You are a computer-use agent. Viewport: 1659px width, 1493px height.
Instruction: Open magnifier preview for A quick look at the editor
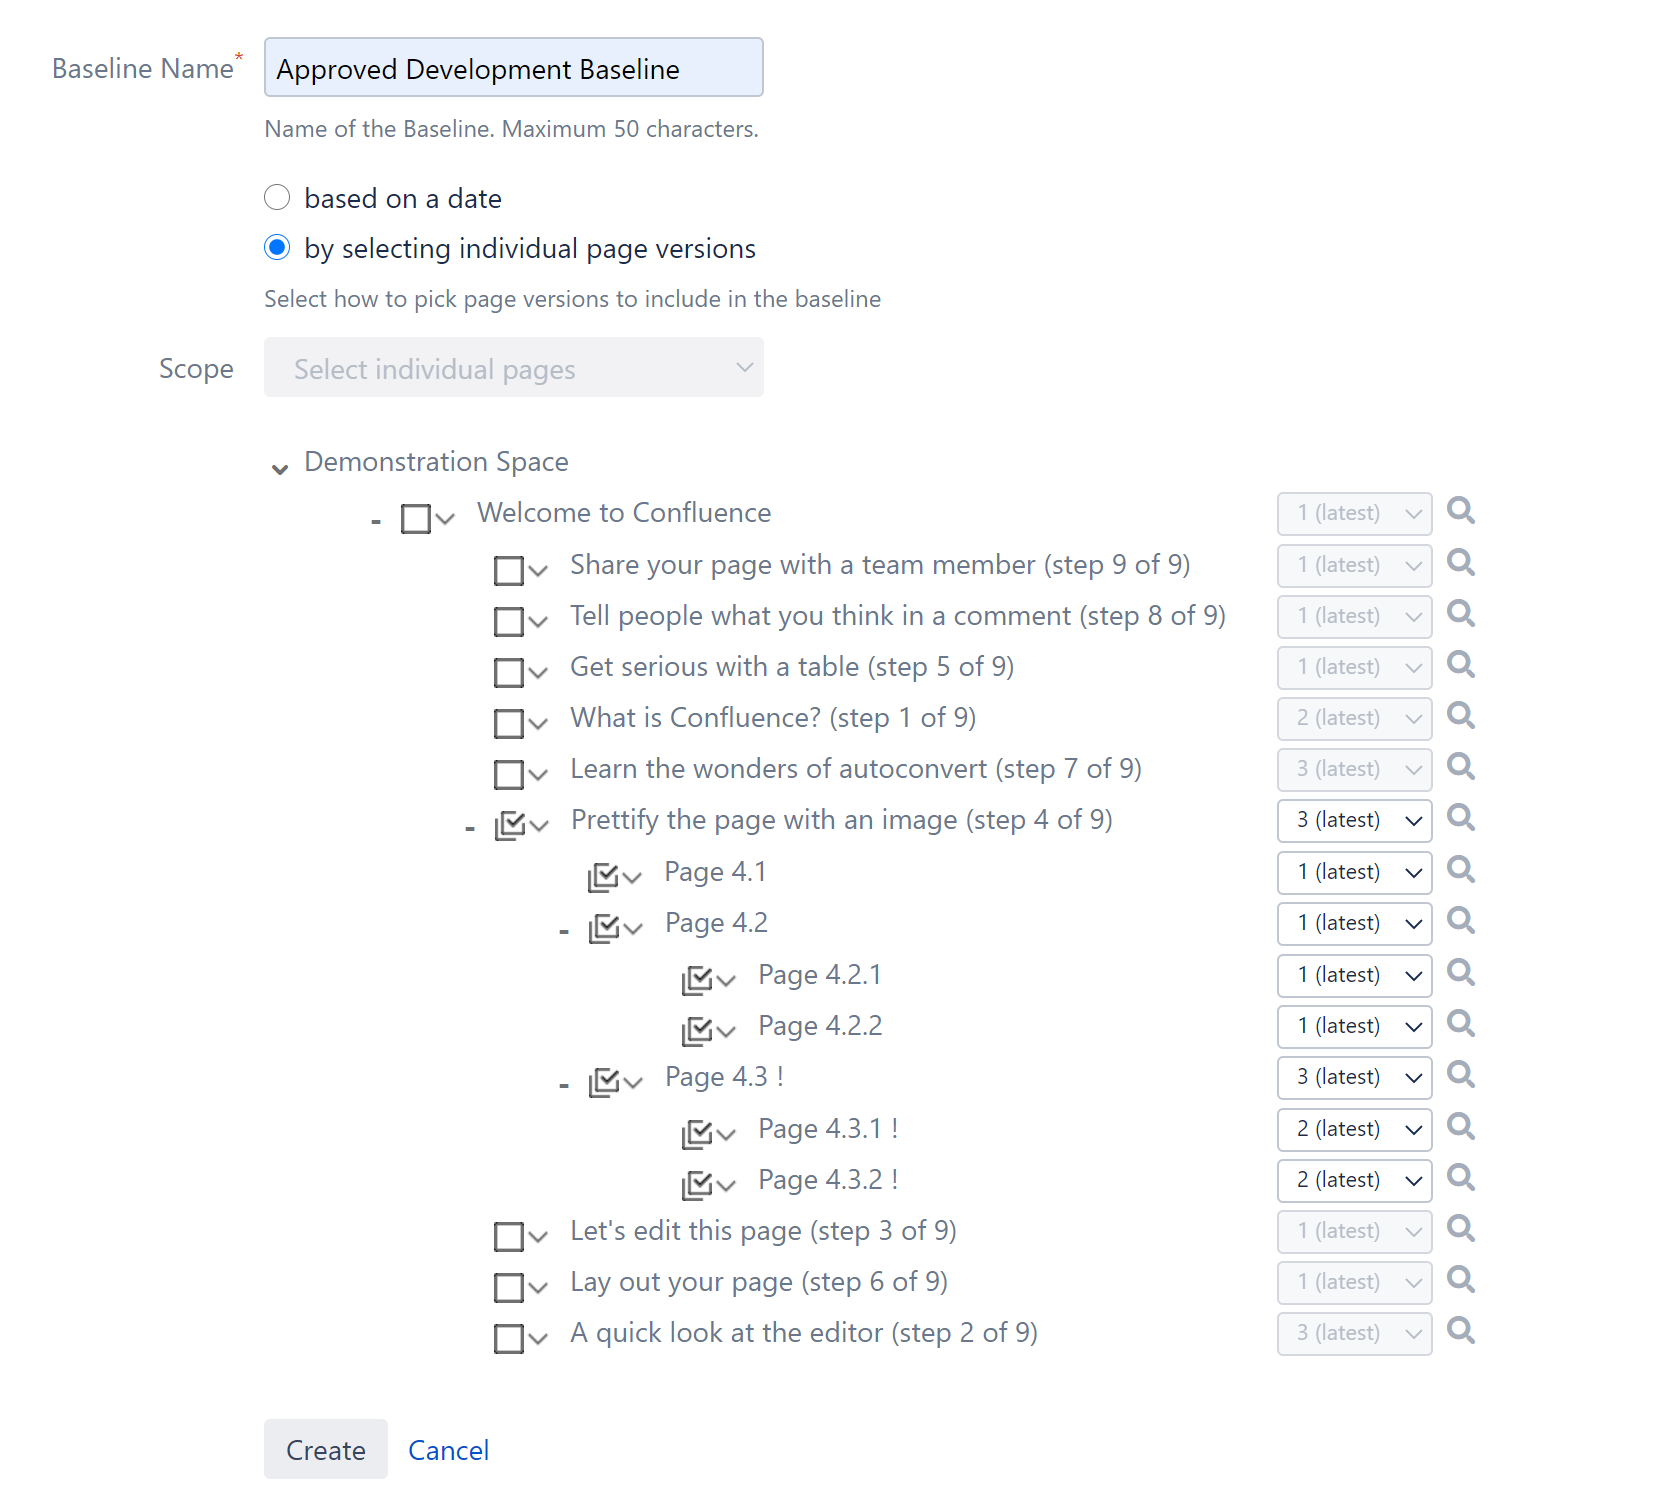(x=1461, y=1332)
